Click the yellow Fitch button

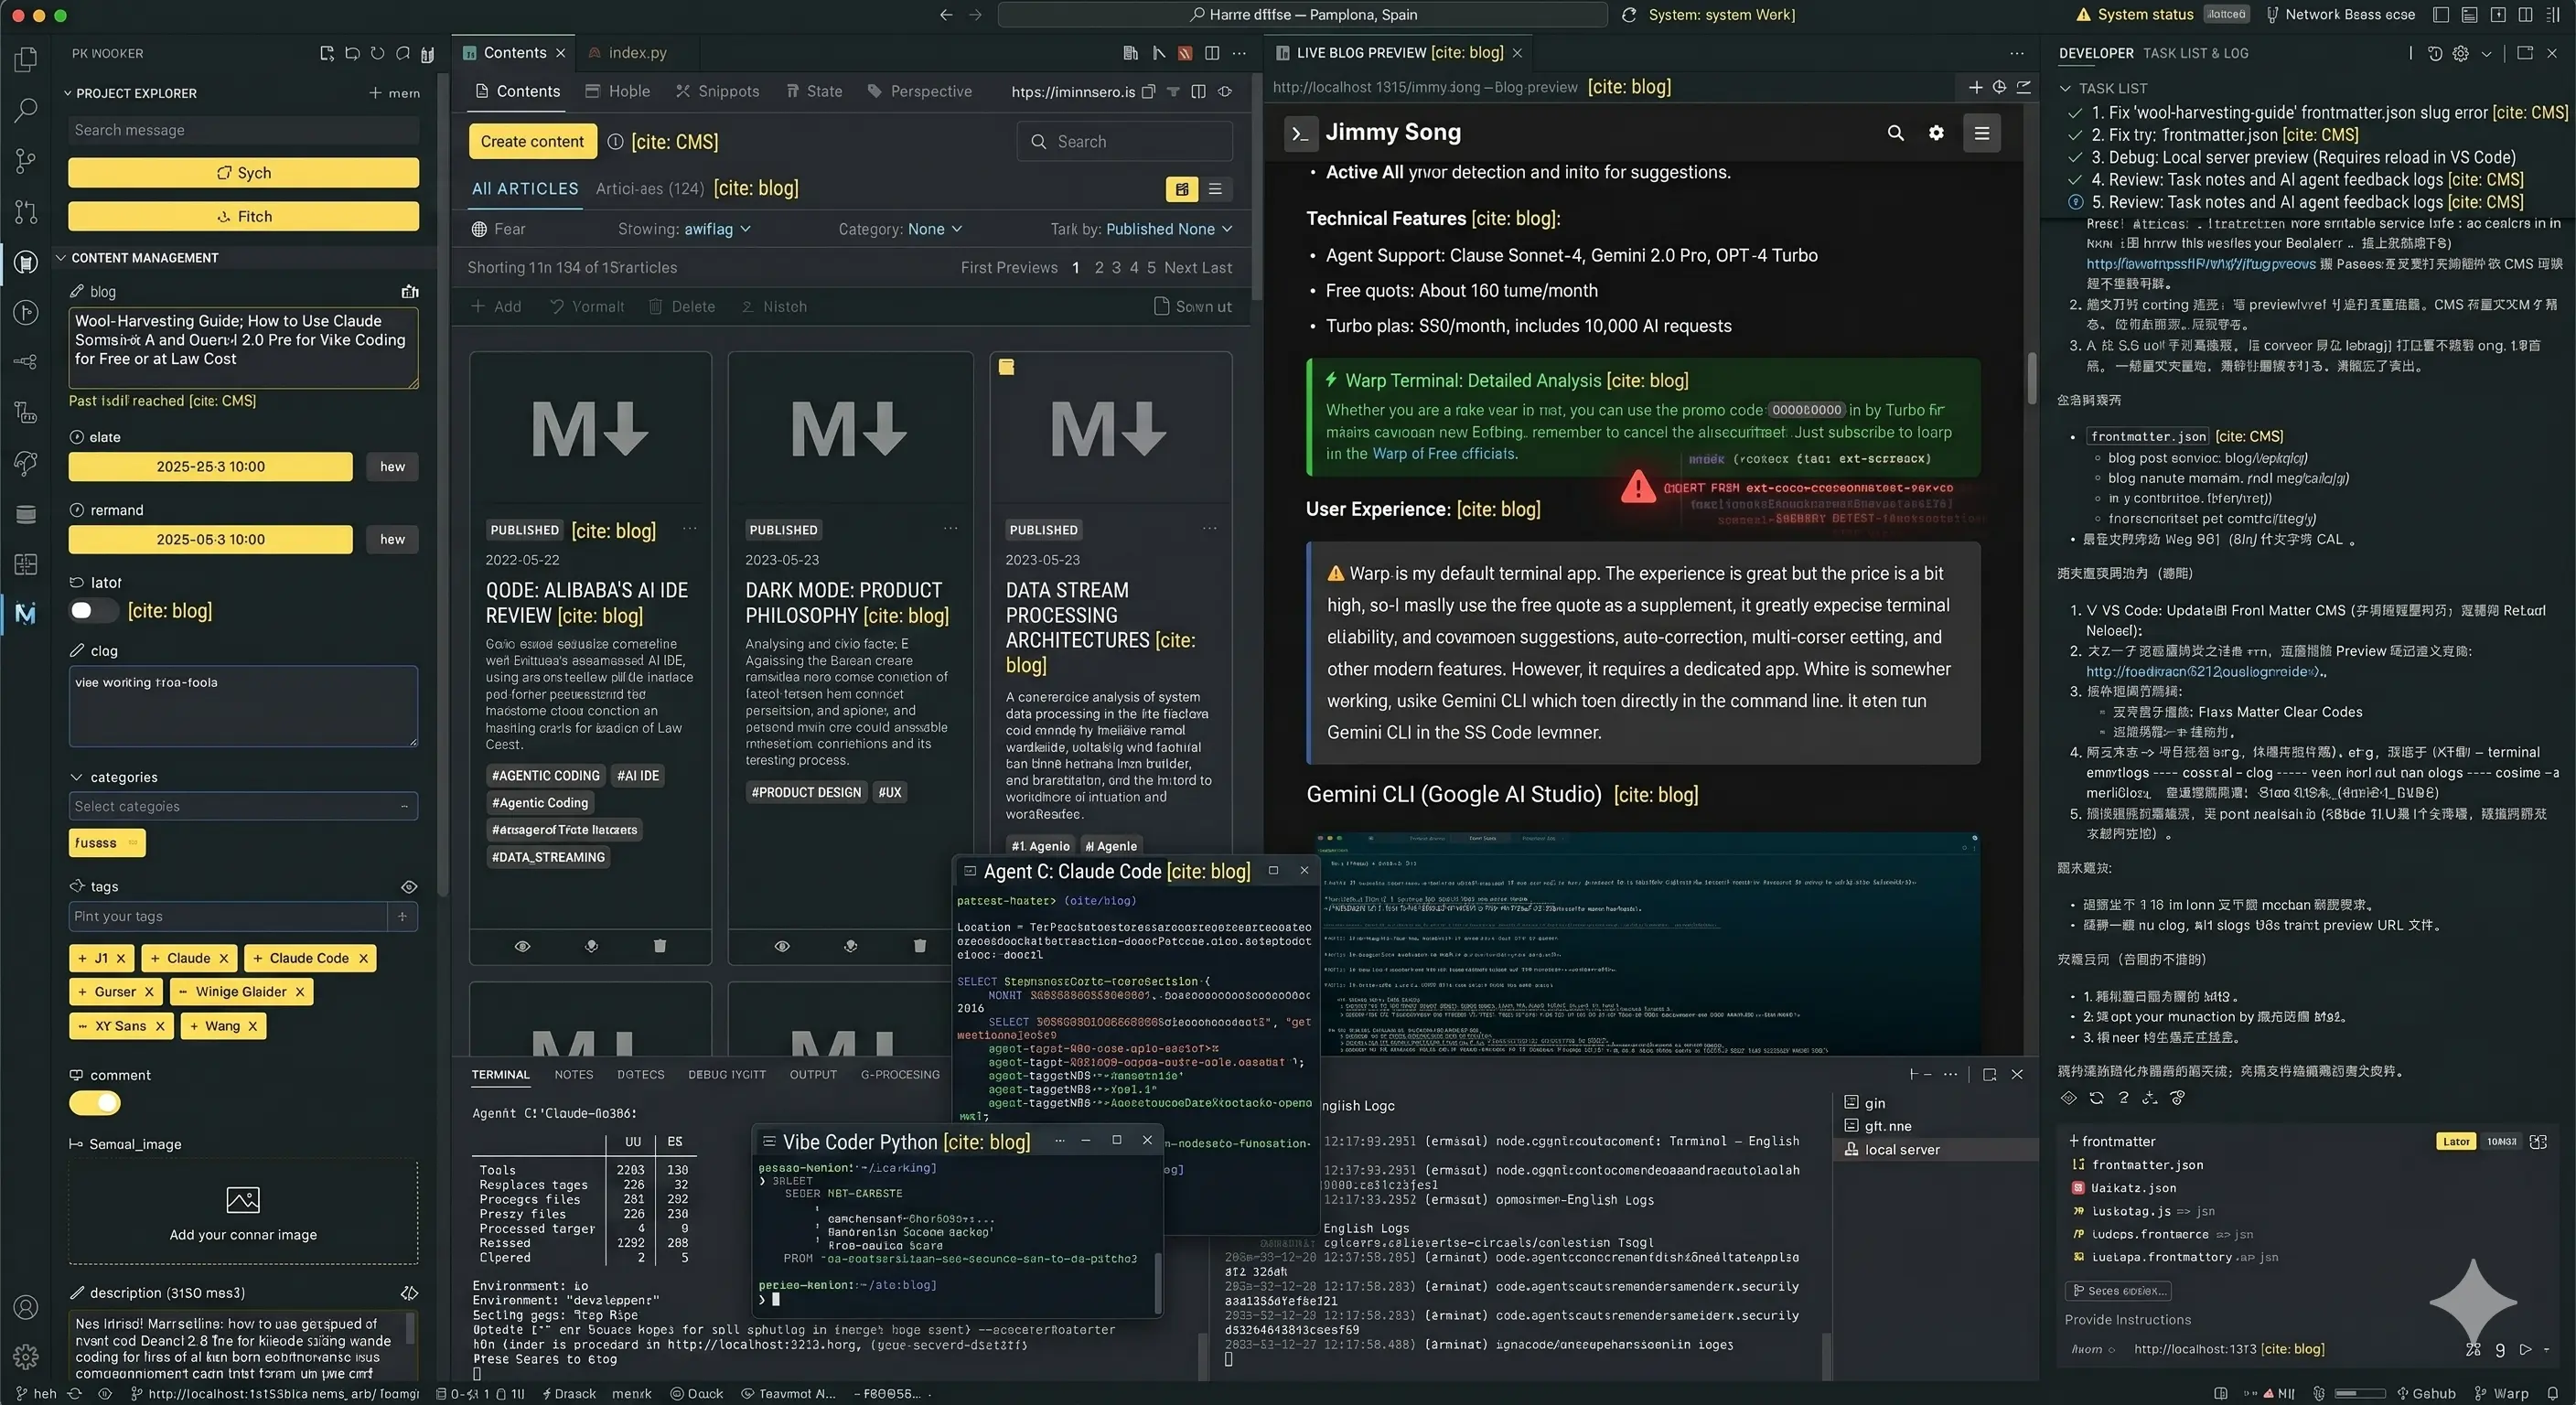coord(243,216)
